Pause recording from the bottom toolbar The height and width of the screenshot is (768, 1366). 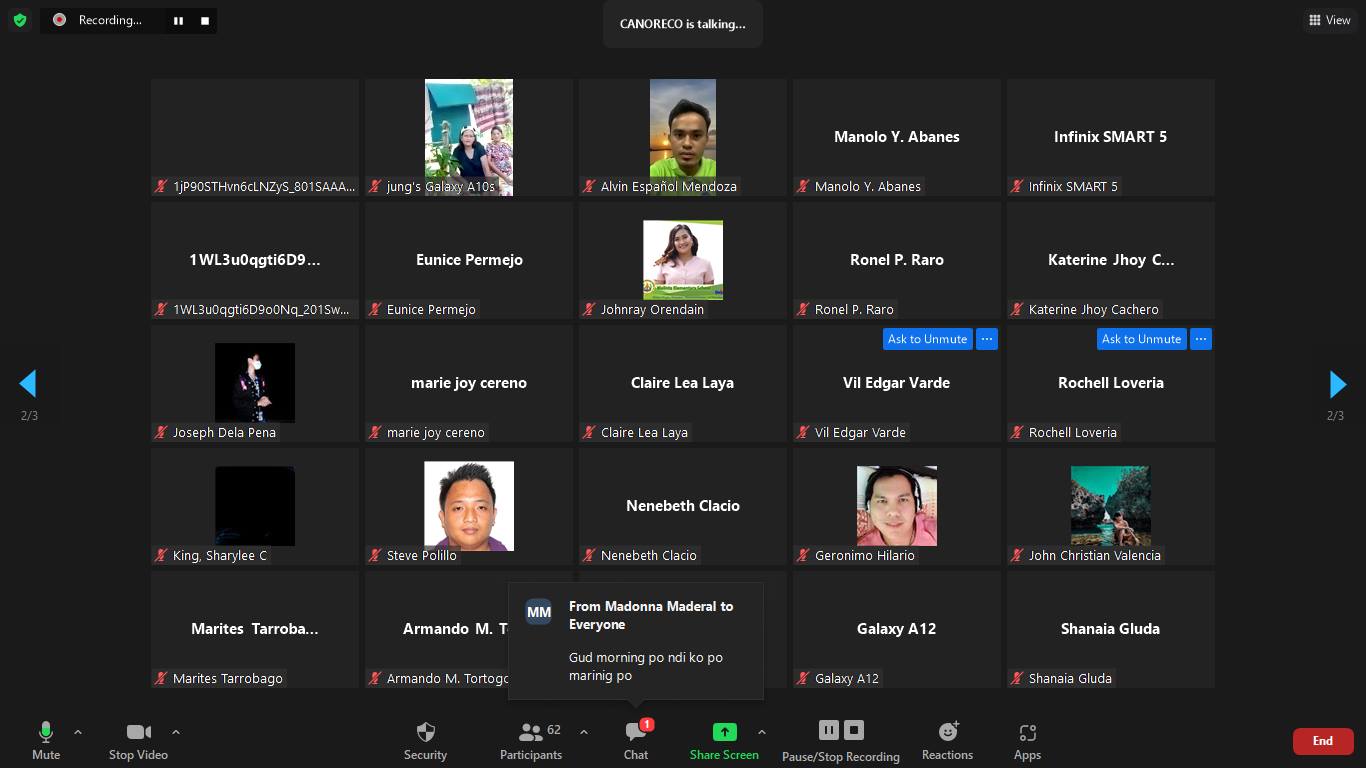(x=828, y=730)
